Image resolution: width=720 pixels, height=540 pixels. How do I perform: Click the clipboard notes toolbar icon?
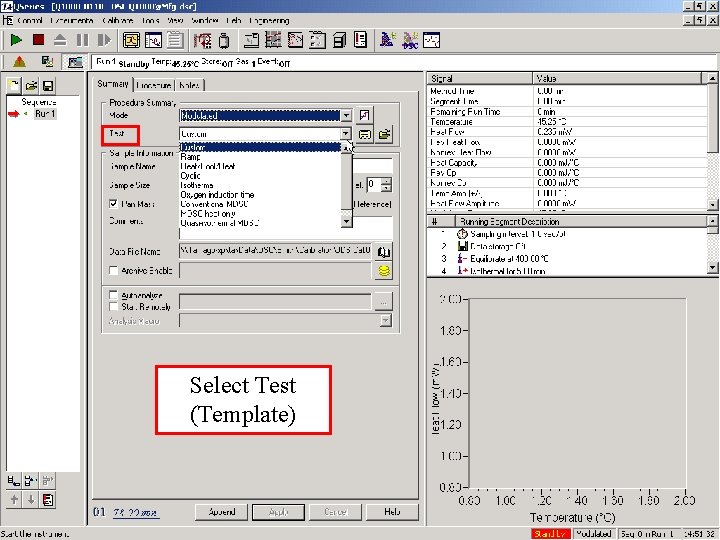[175, 40]
